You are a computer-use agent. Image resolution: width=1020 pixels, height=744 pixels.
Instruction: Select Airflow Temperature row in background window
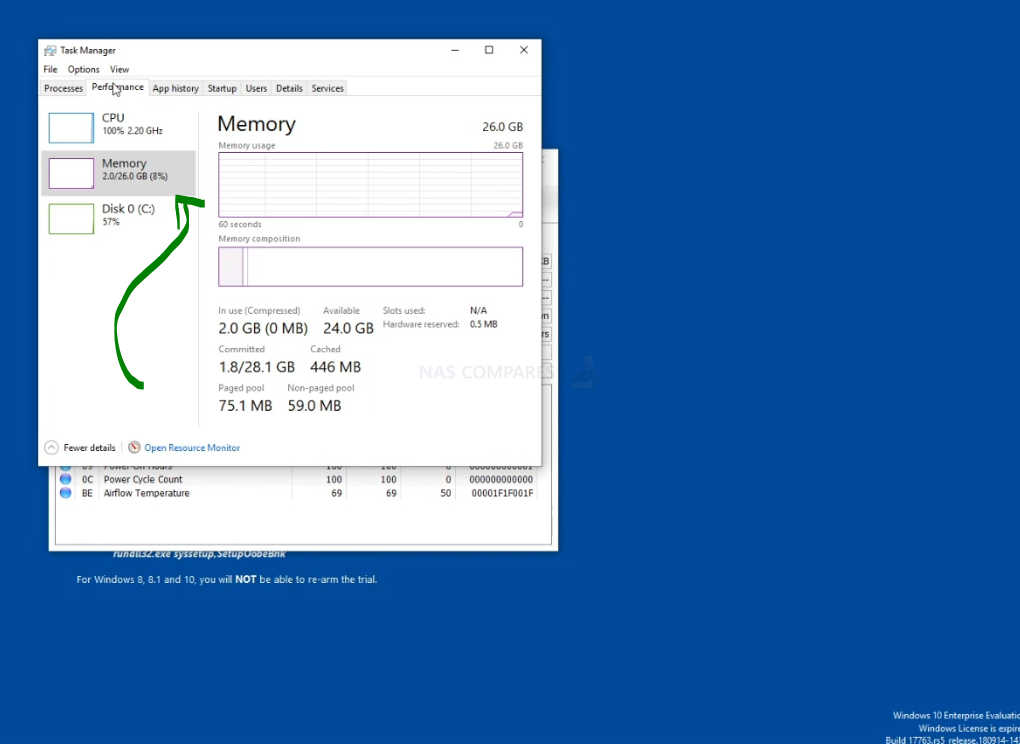coord(296,493)
